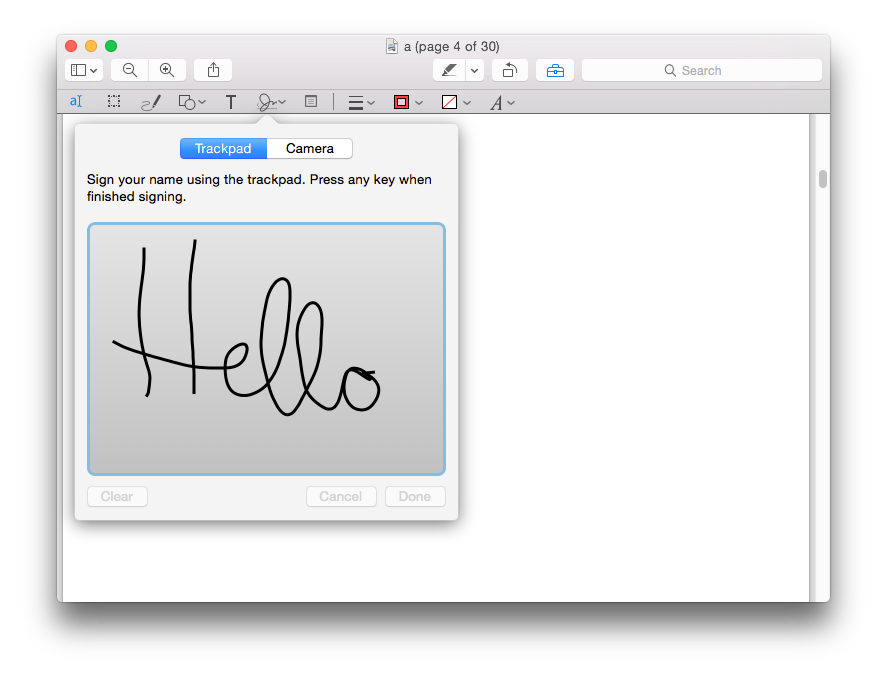Switch to the Trackpad tab
The width and height of the screenshot is (887, 681).
tap(223, 148)
